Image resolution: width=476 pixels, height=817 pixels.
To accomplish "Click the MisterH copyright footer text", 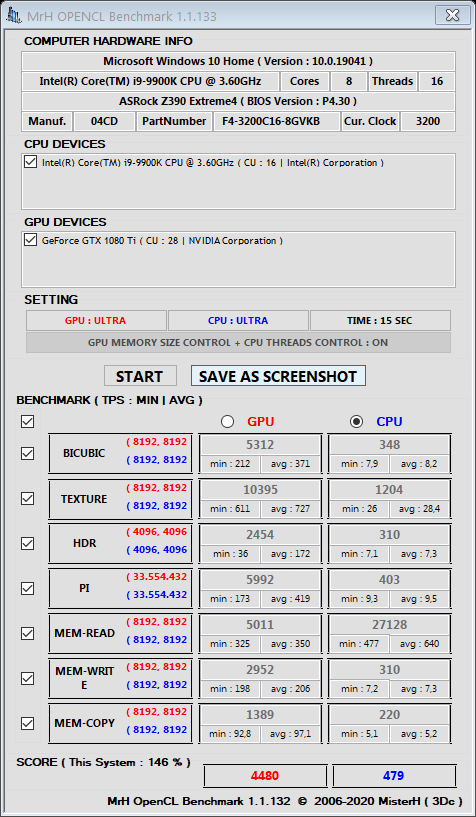I will click(x=284, y=801).
